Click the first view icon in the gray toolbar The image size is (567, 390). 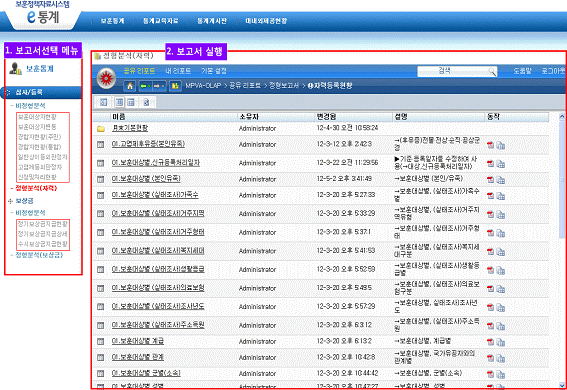(103, 103)
